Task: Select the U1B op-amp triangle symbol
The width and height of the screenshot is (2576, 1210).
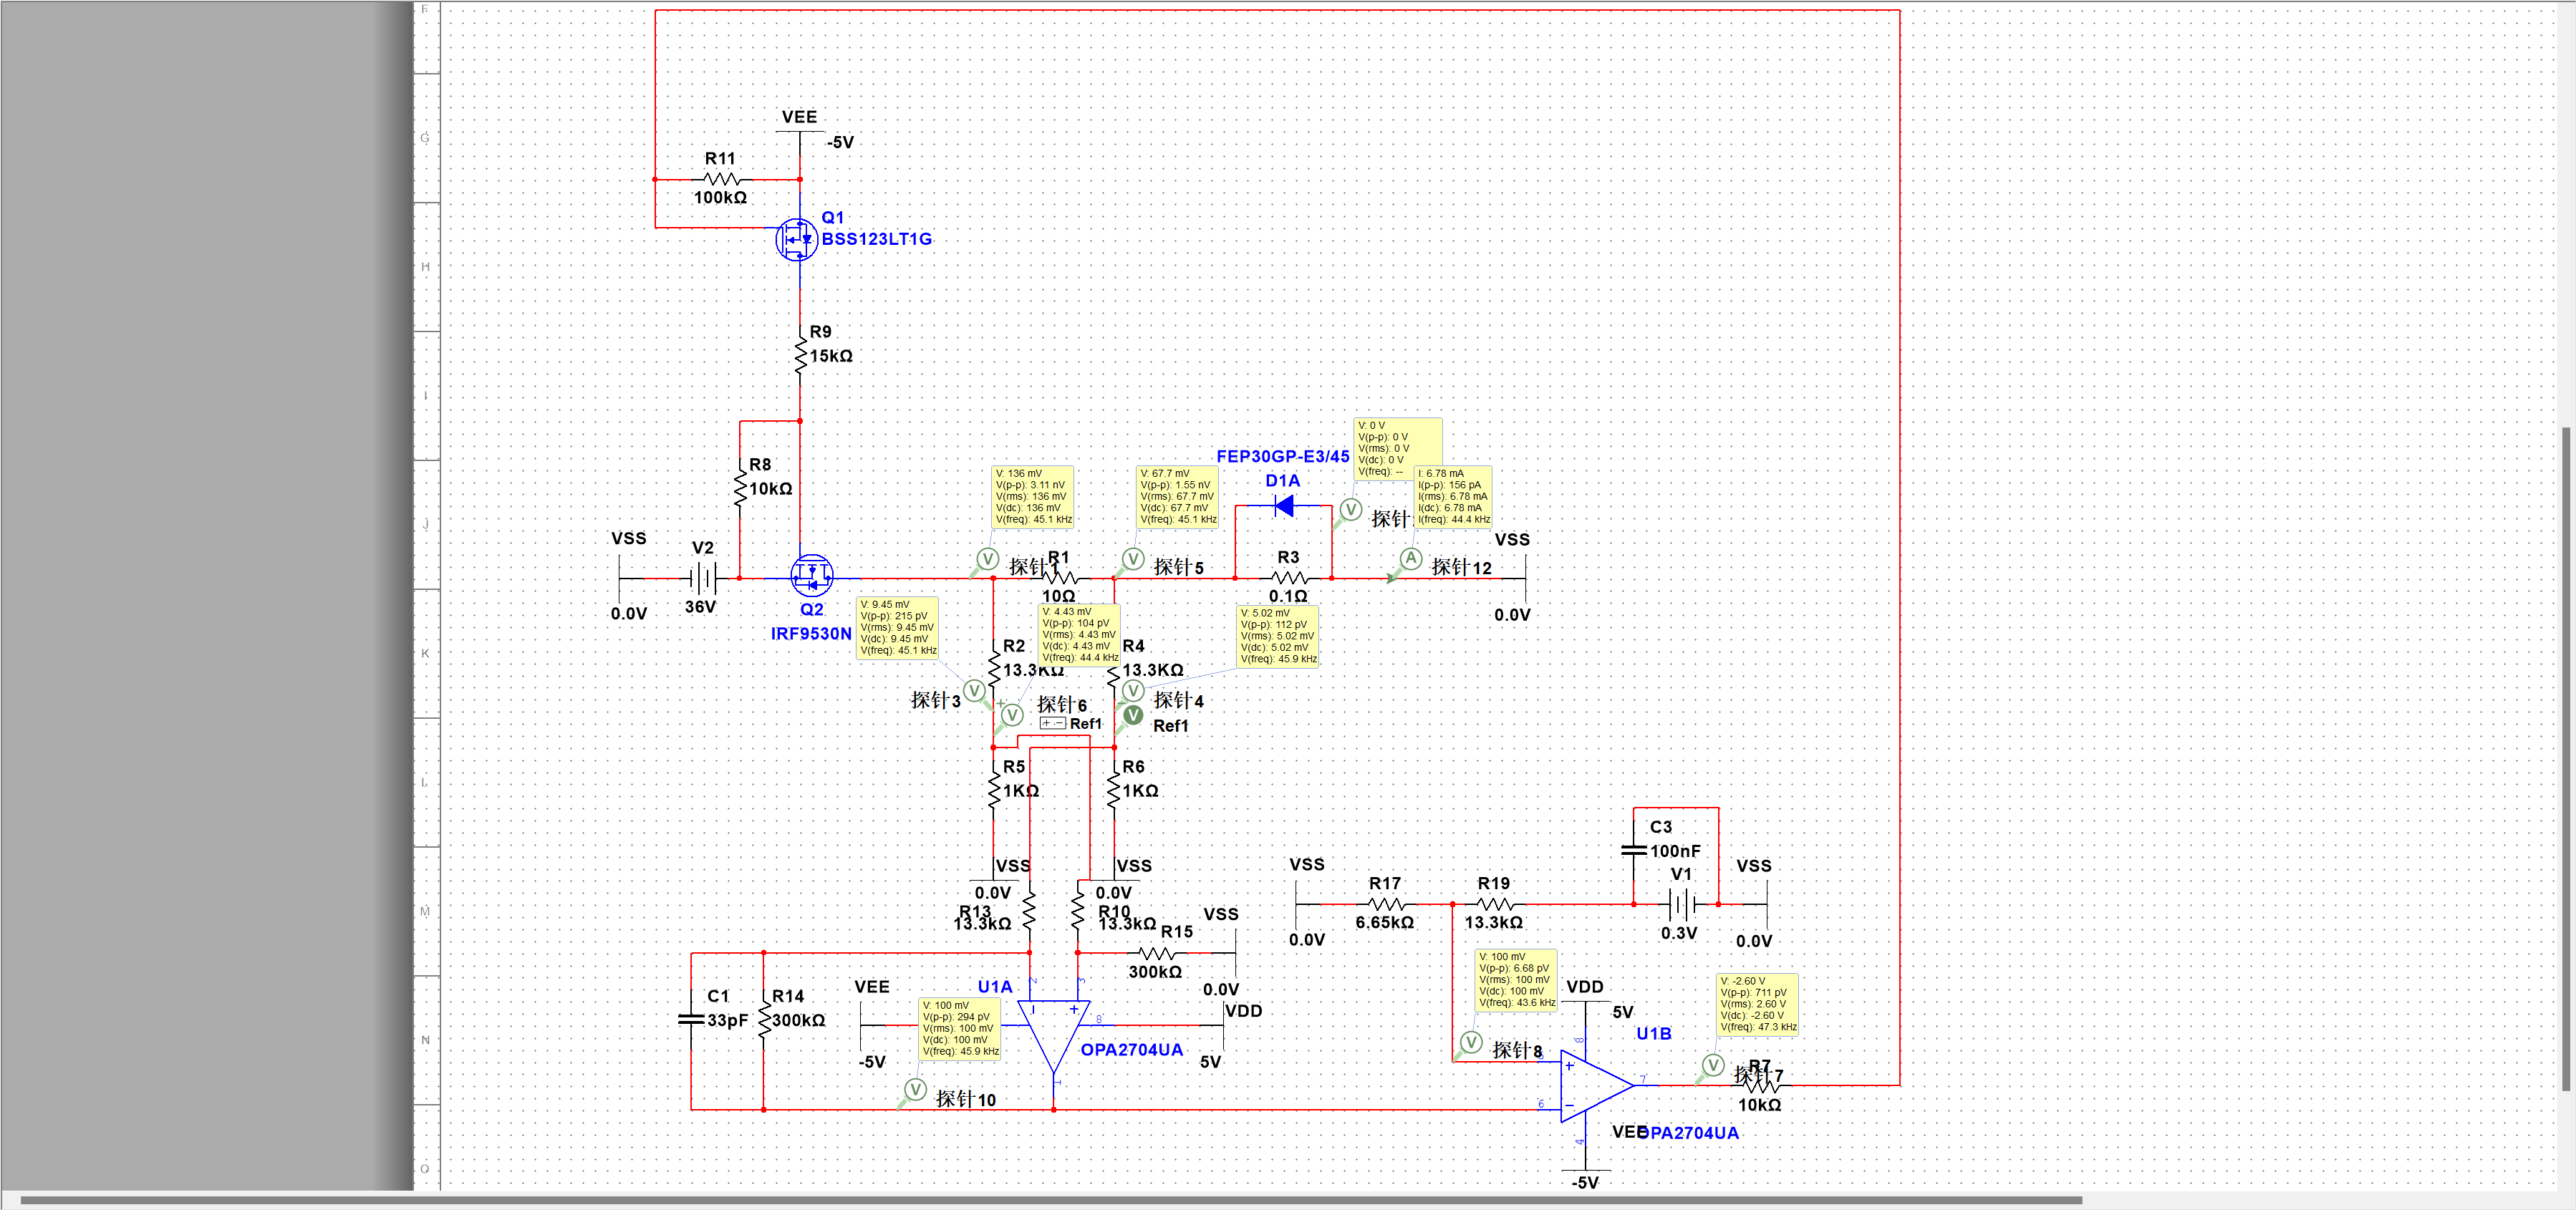Action: point(1597,1086)
